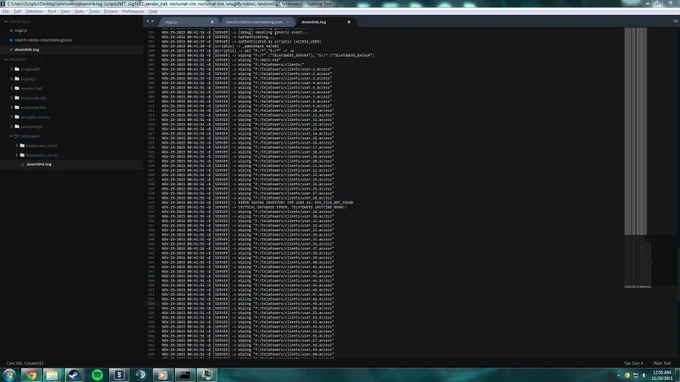680x382 pixels.
Task: Open the Help menu
Action: [x=153, y=12]
